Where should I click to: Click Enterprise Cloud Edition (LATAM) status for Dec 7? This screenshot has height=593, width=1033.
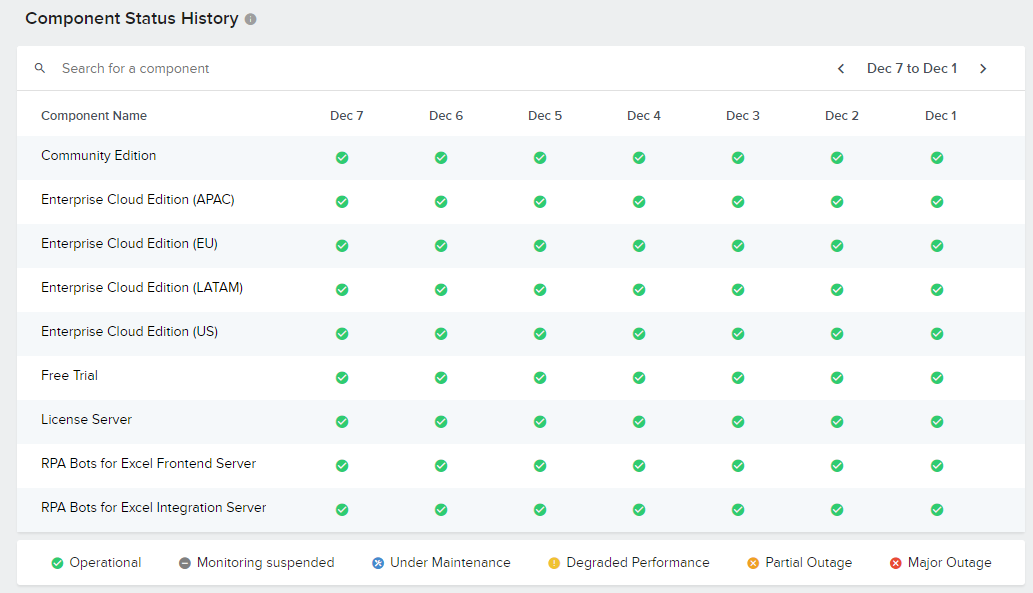342,290
